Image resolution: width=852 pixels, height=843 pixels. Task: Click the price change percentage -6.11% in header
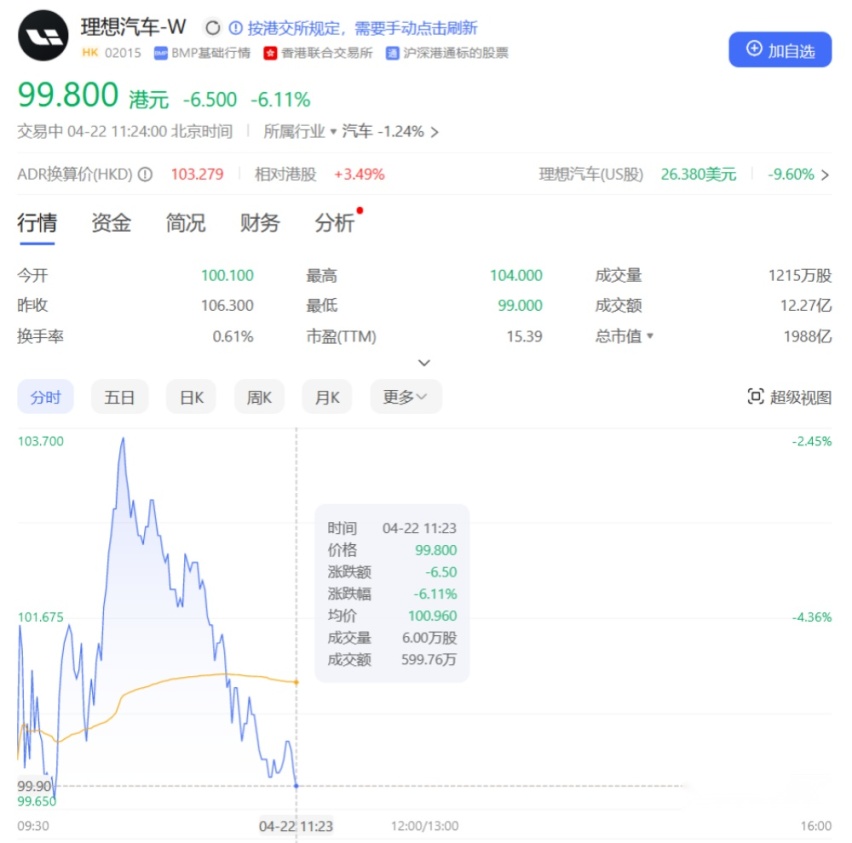[x=280, y=100]
